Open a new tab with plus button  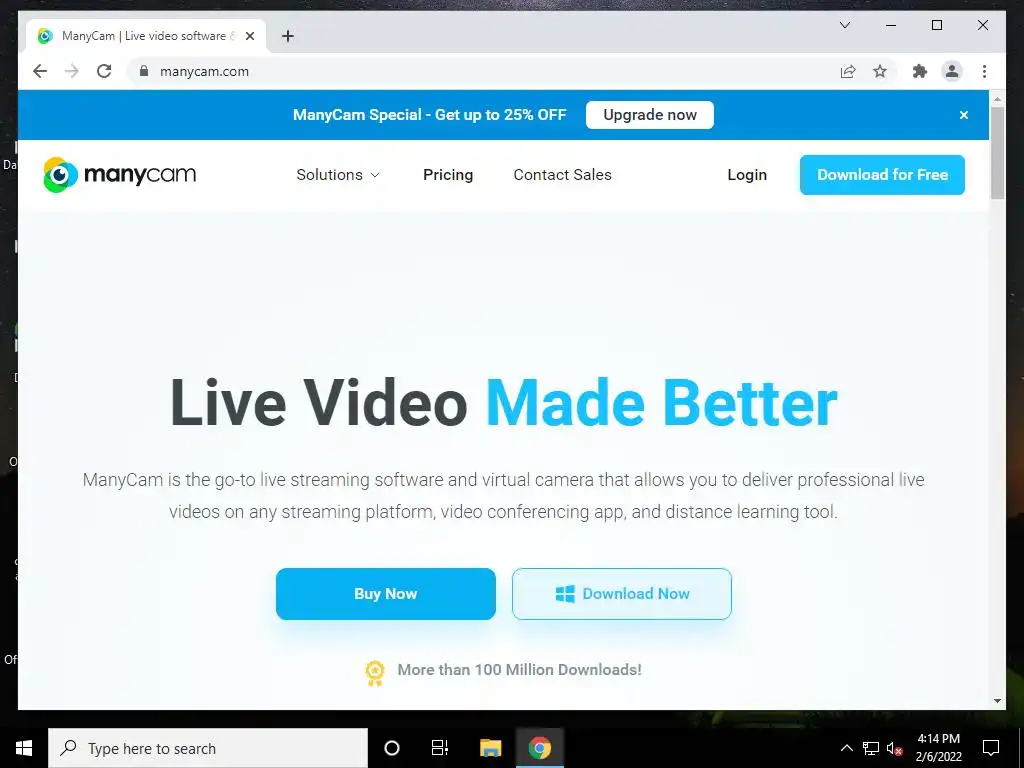tap(287, 36)
